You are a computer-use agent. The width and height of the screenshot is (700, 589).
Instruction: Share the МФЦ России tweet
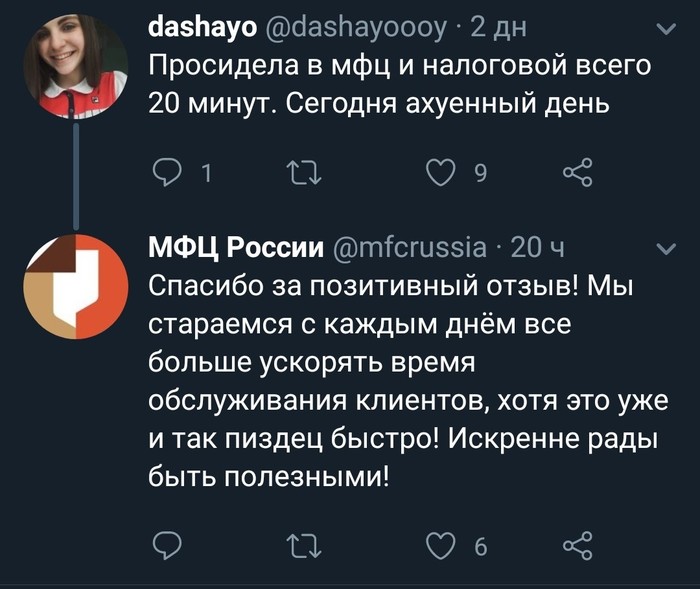578,545
